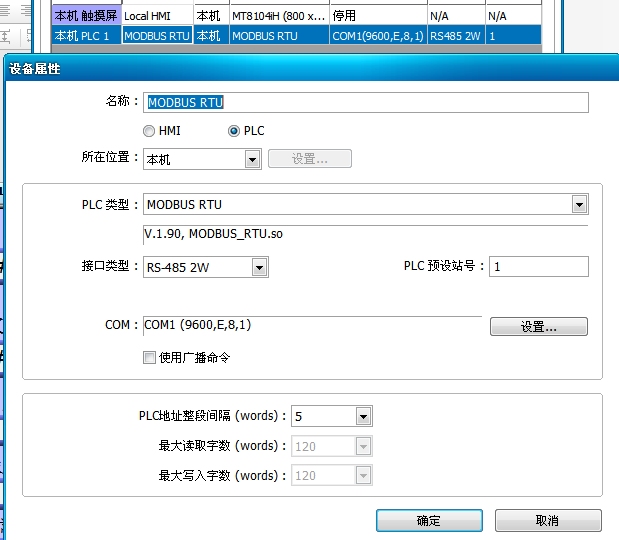Click the PLC预设站号 input field
Image resolution: width=619 pixels, height=540 pixels.
coord(538,267)
